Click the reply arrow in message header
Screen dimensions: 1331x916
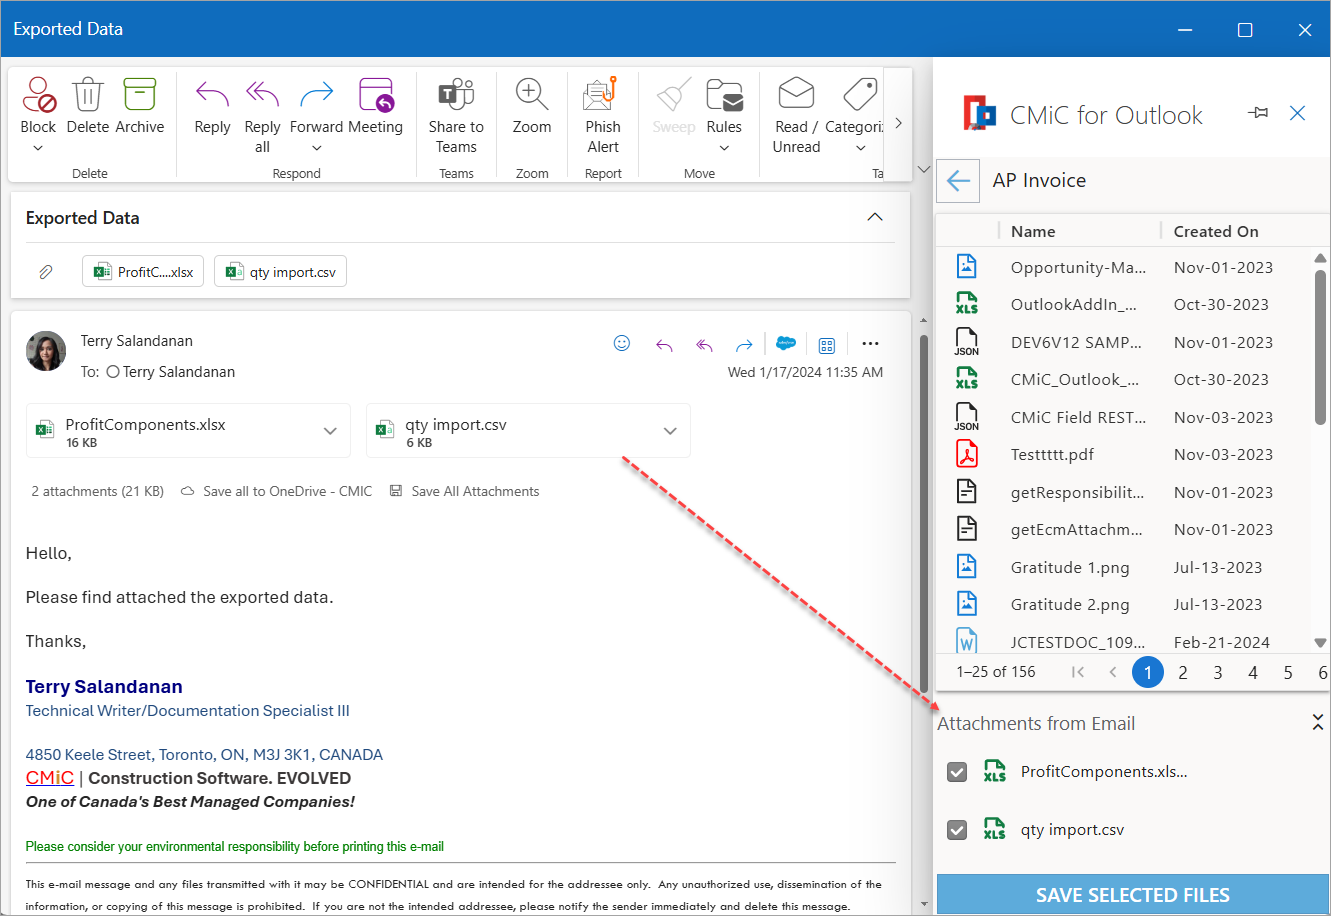[x=664, y=345]
